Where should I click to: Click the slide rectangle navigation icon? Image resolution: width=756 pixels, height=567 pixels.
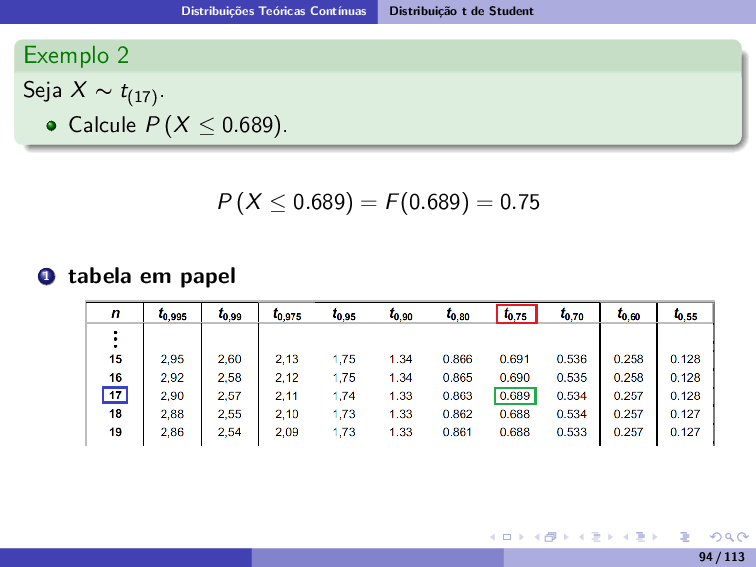[507, 537]
